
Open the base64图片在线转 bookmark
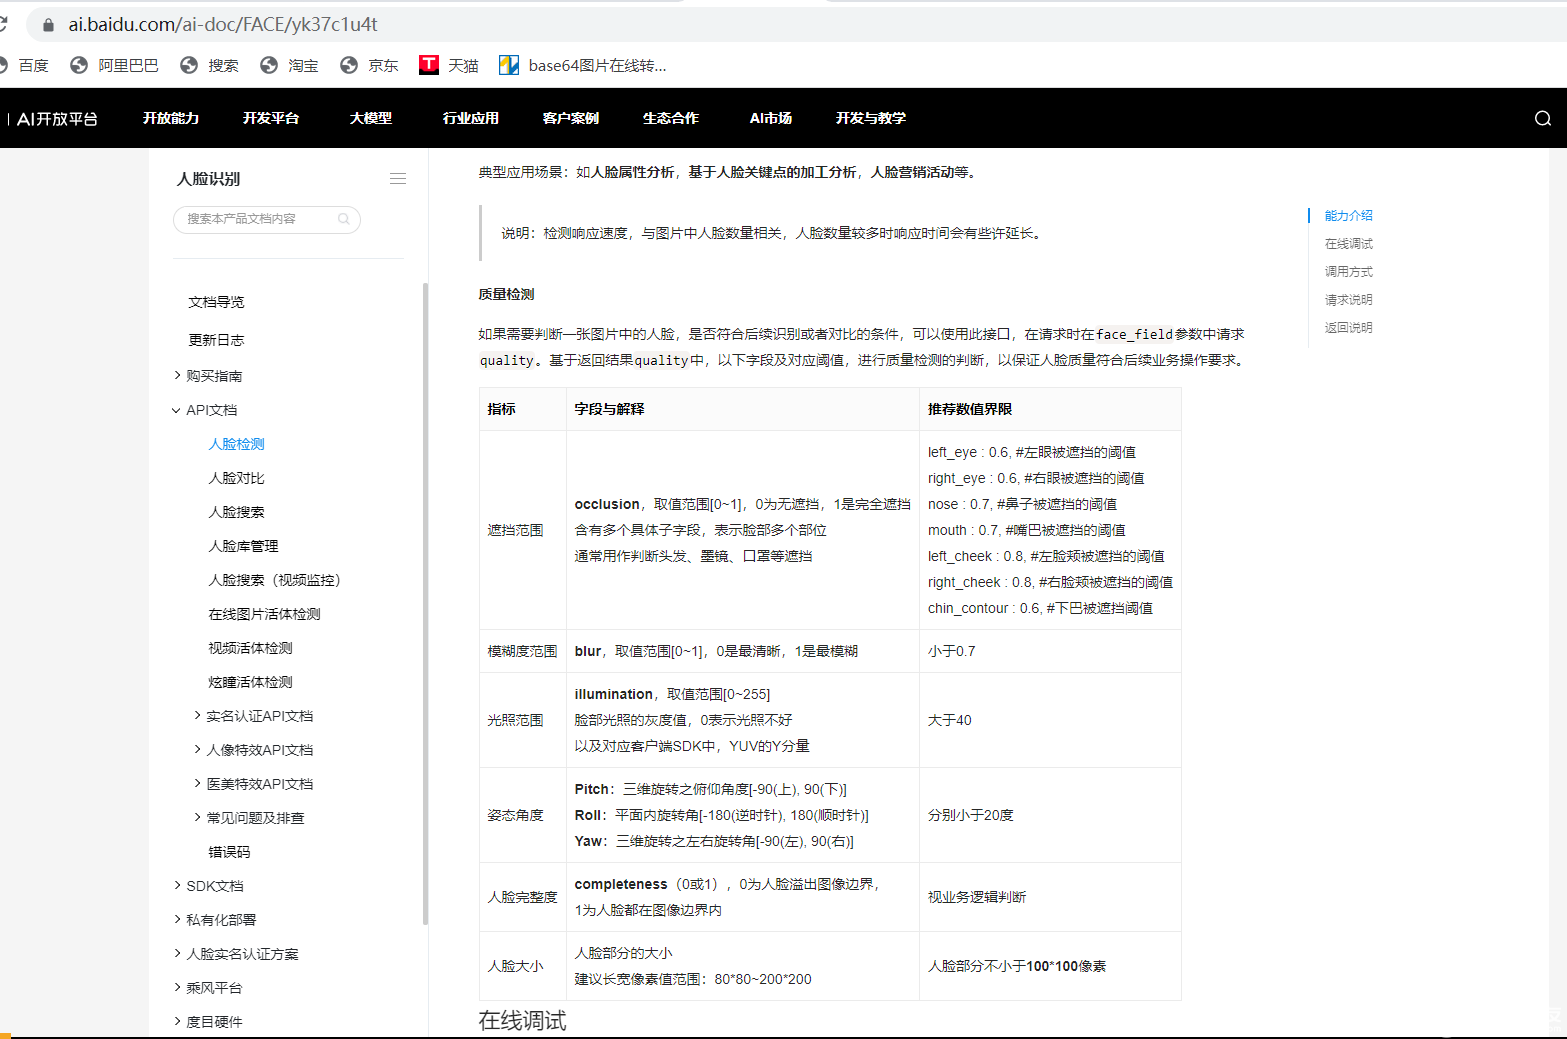pos(583,65)
